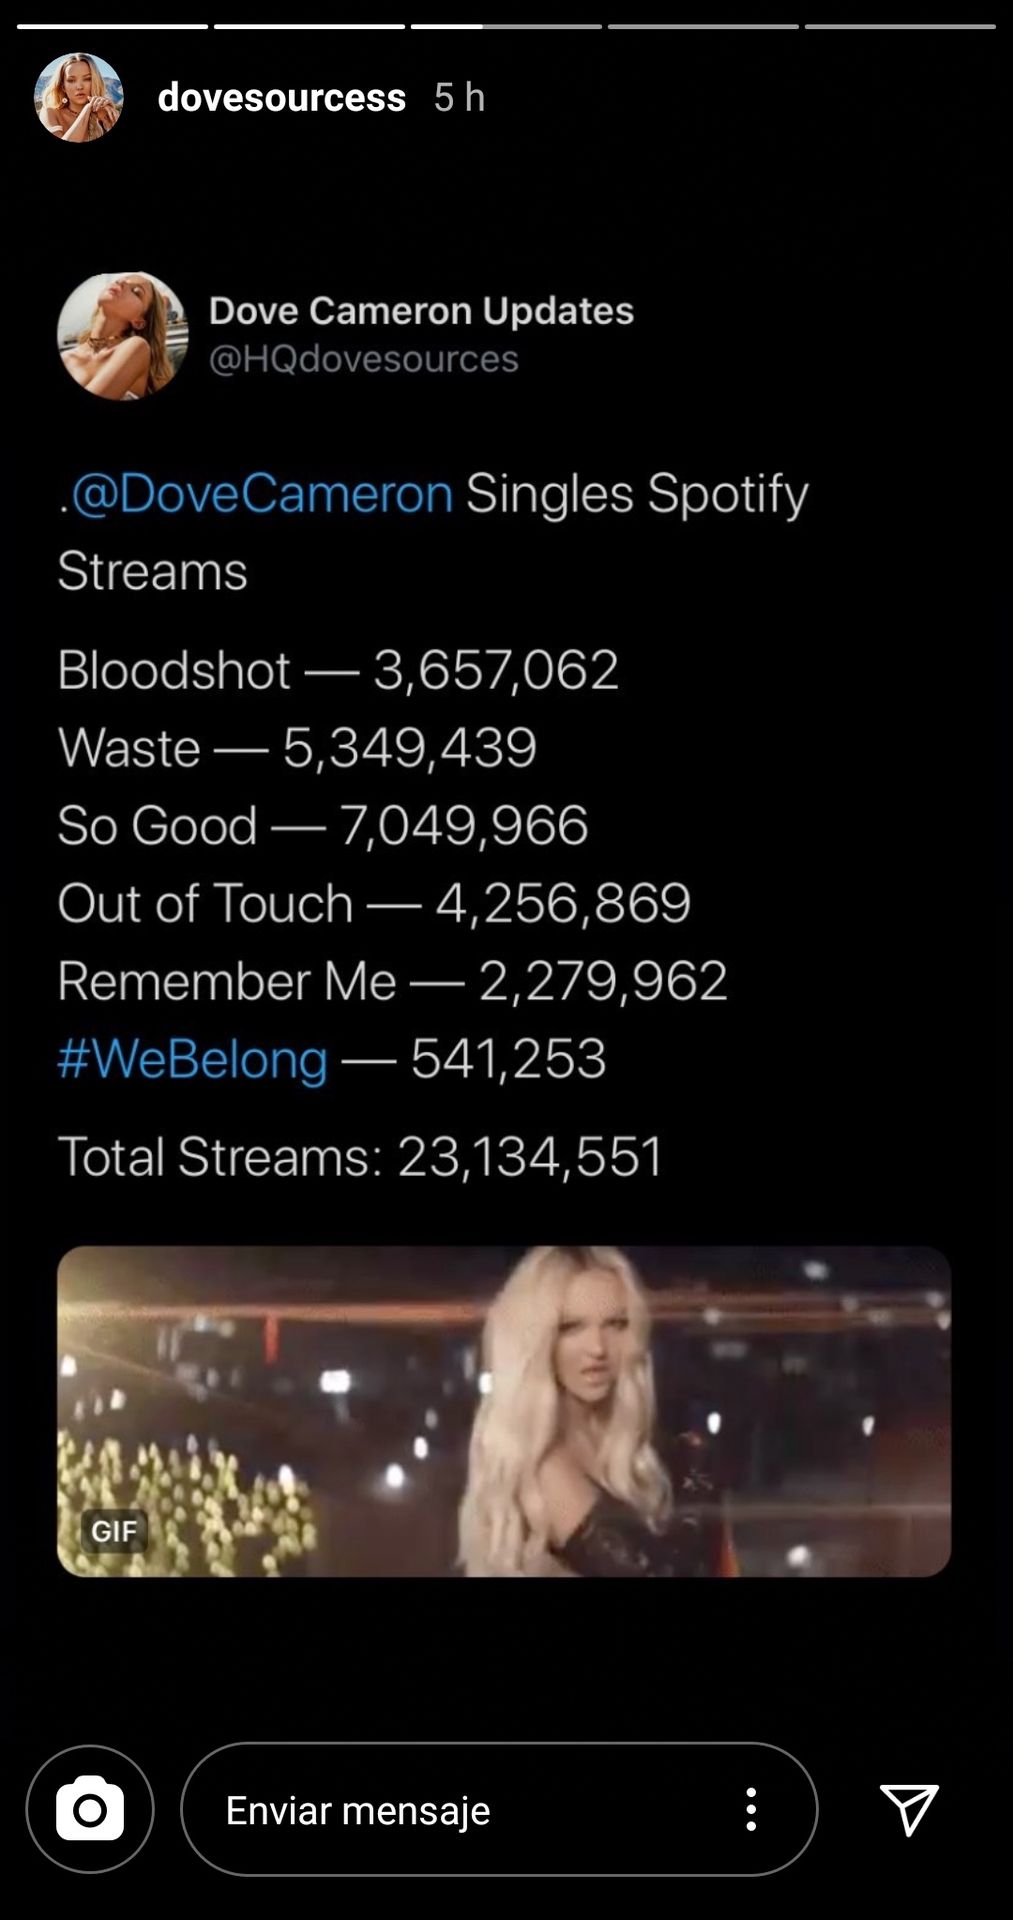Tap the Dove Cameron Updates name
The width and height of the screenshot is (1013, 1920).
[x=421, y=311]
